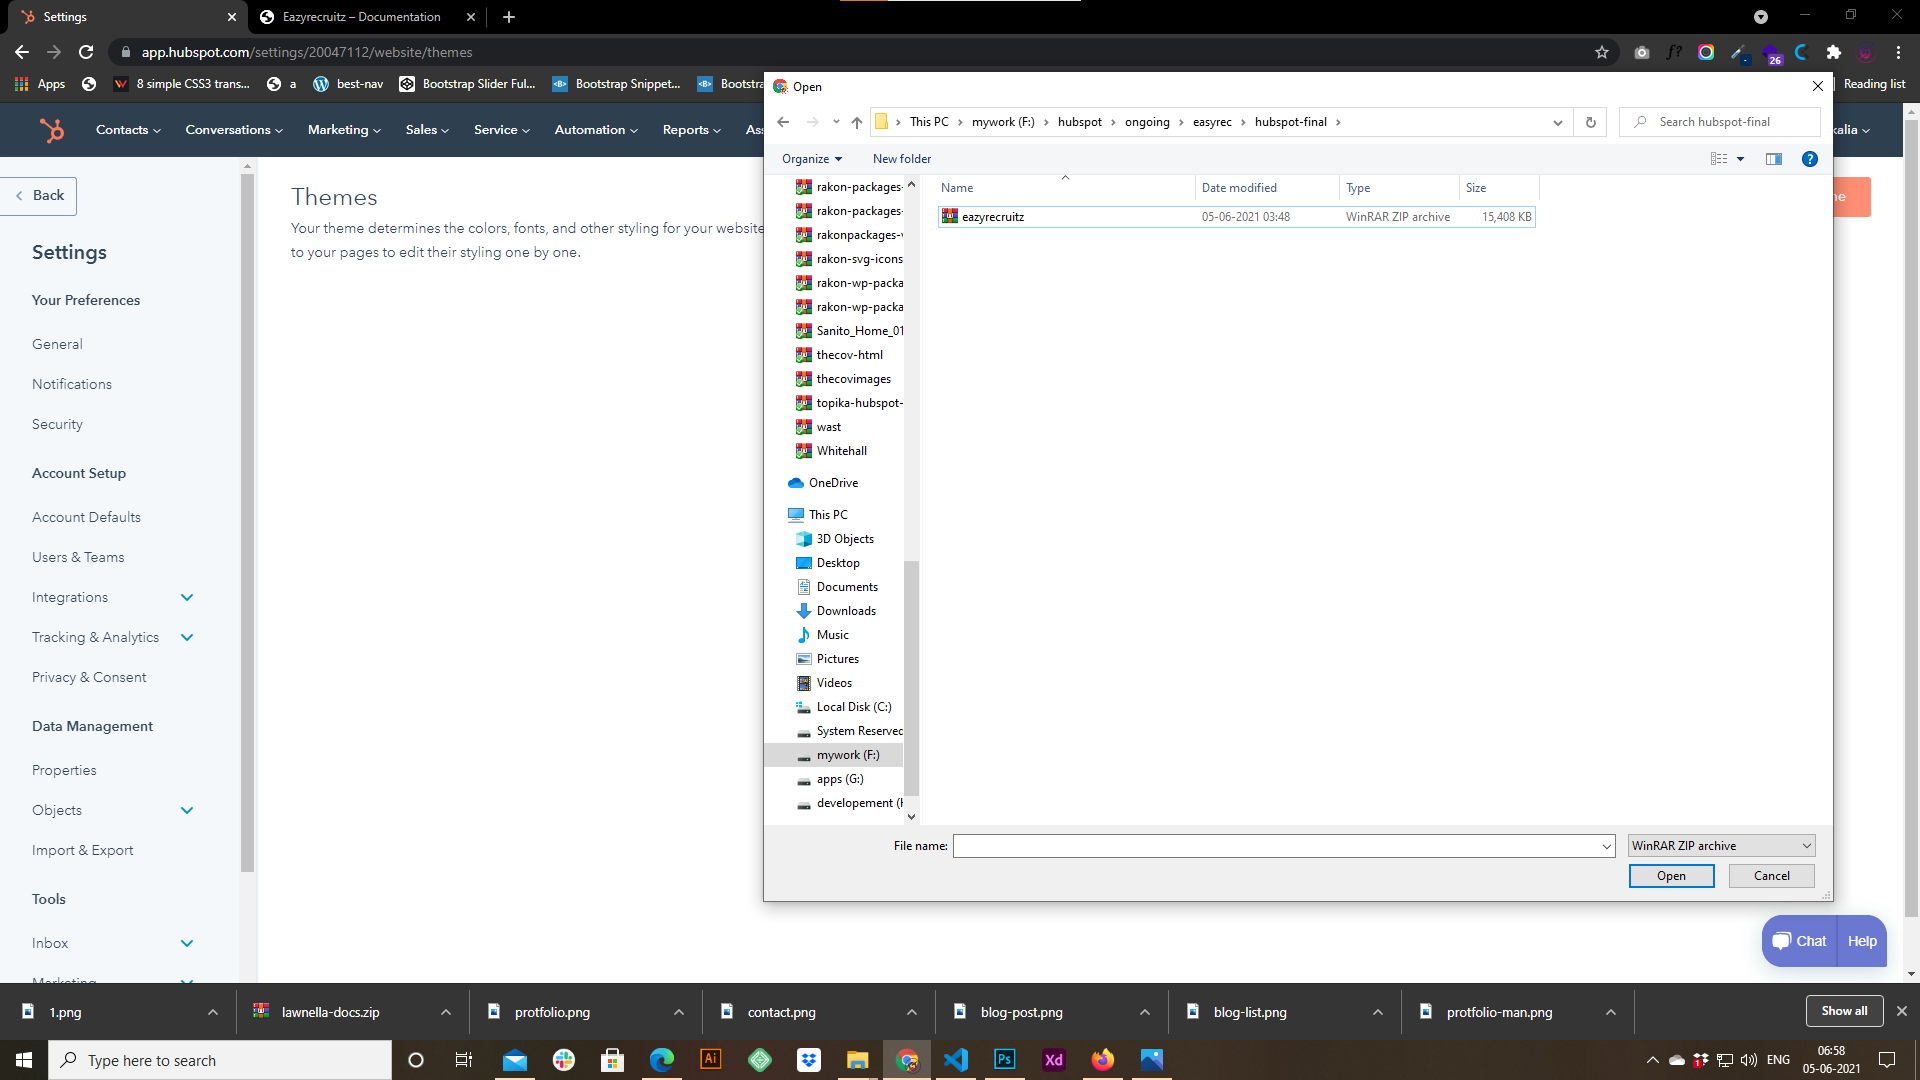Switch to Eazyrecruitz Documentation tab

coord(361,17)
